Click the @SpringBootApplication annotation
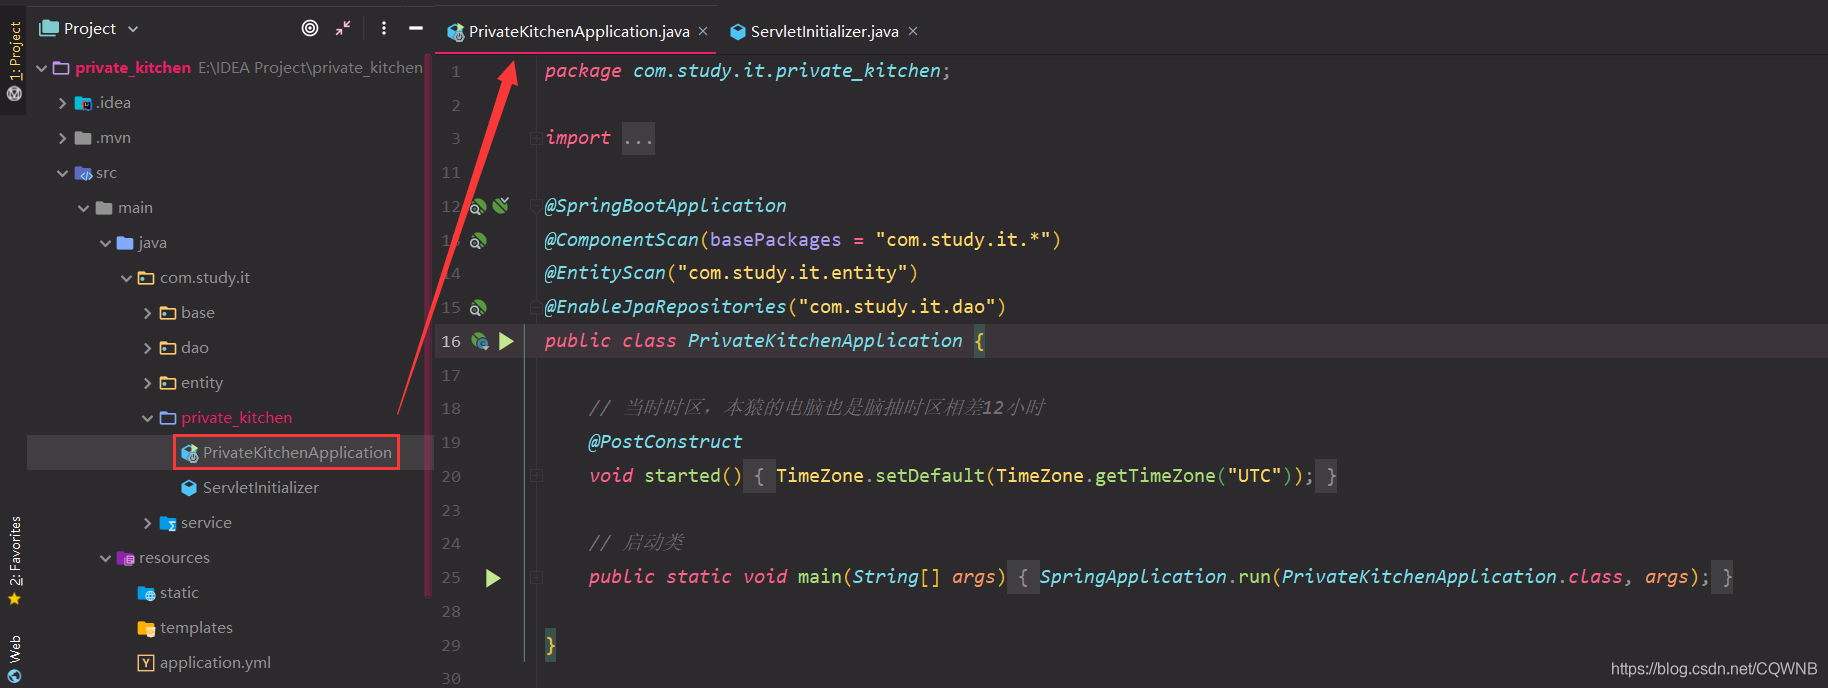 [x=665, y=206]
